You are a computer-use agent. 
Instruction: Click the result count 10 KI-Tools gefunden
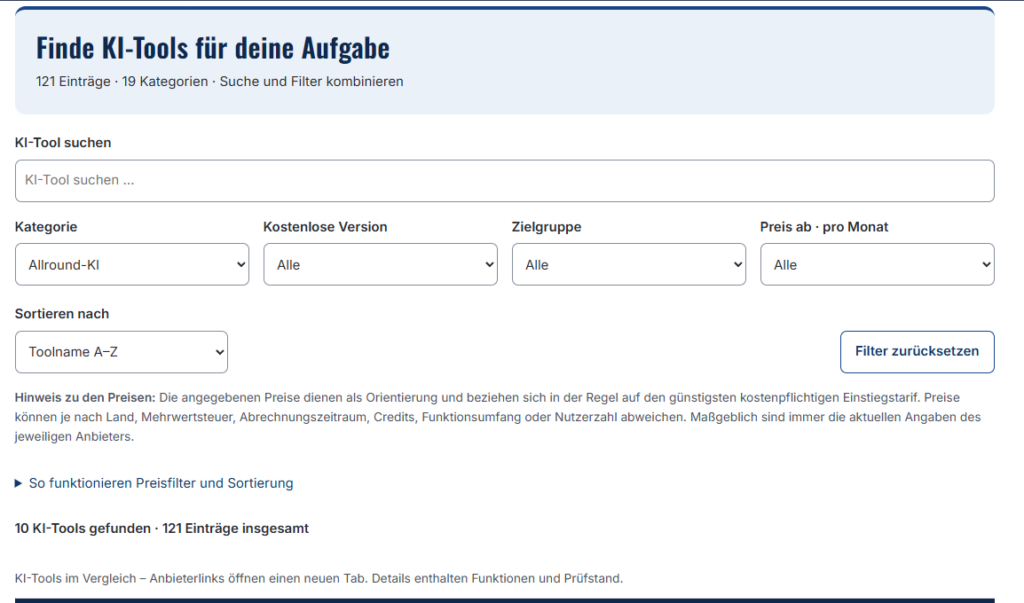coord(83,529)
